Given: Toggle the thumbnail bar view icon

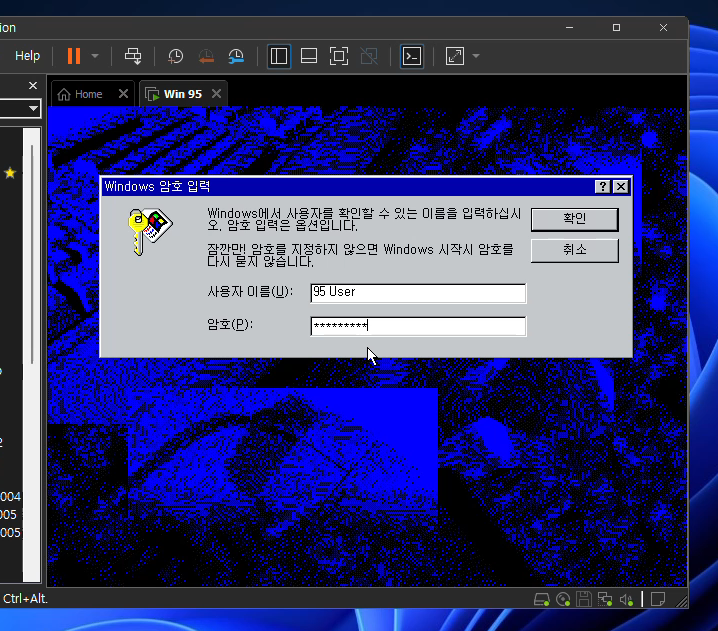Looking at the screenshot, I should pyautogui.click(x=309, y=56).
